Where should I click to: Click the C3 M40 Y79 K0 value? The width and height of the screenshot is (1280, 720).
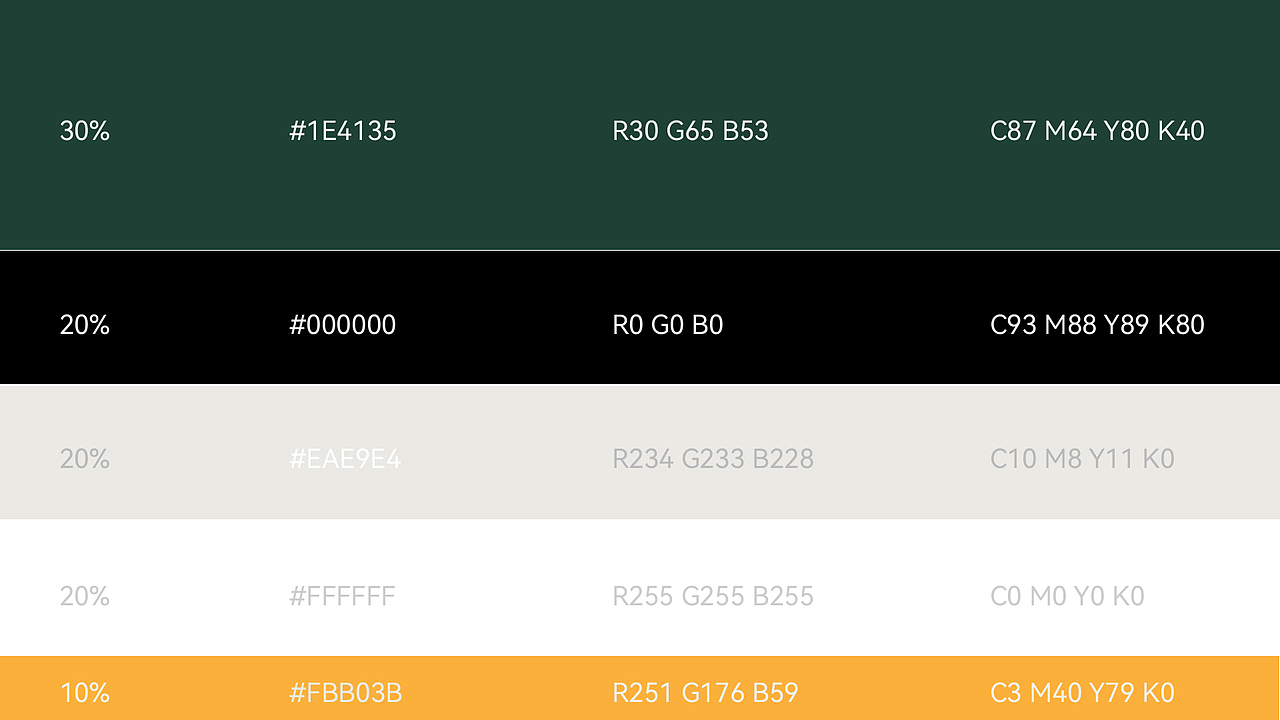pos(1082,693)
